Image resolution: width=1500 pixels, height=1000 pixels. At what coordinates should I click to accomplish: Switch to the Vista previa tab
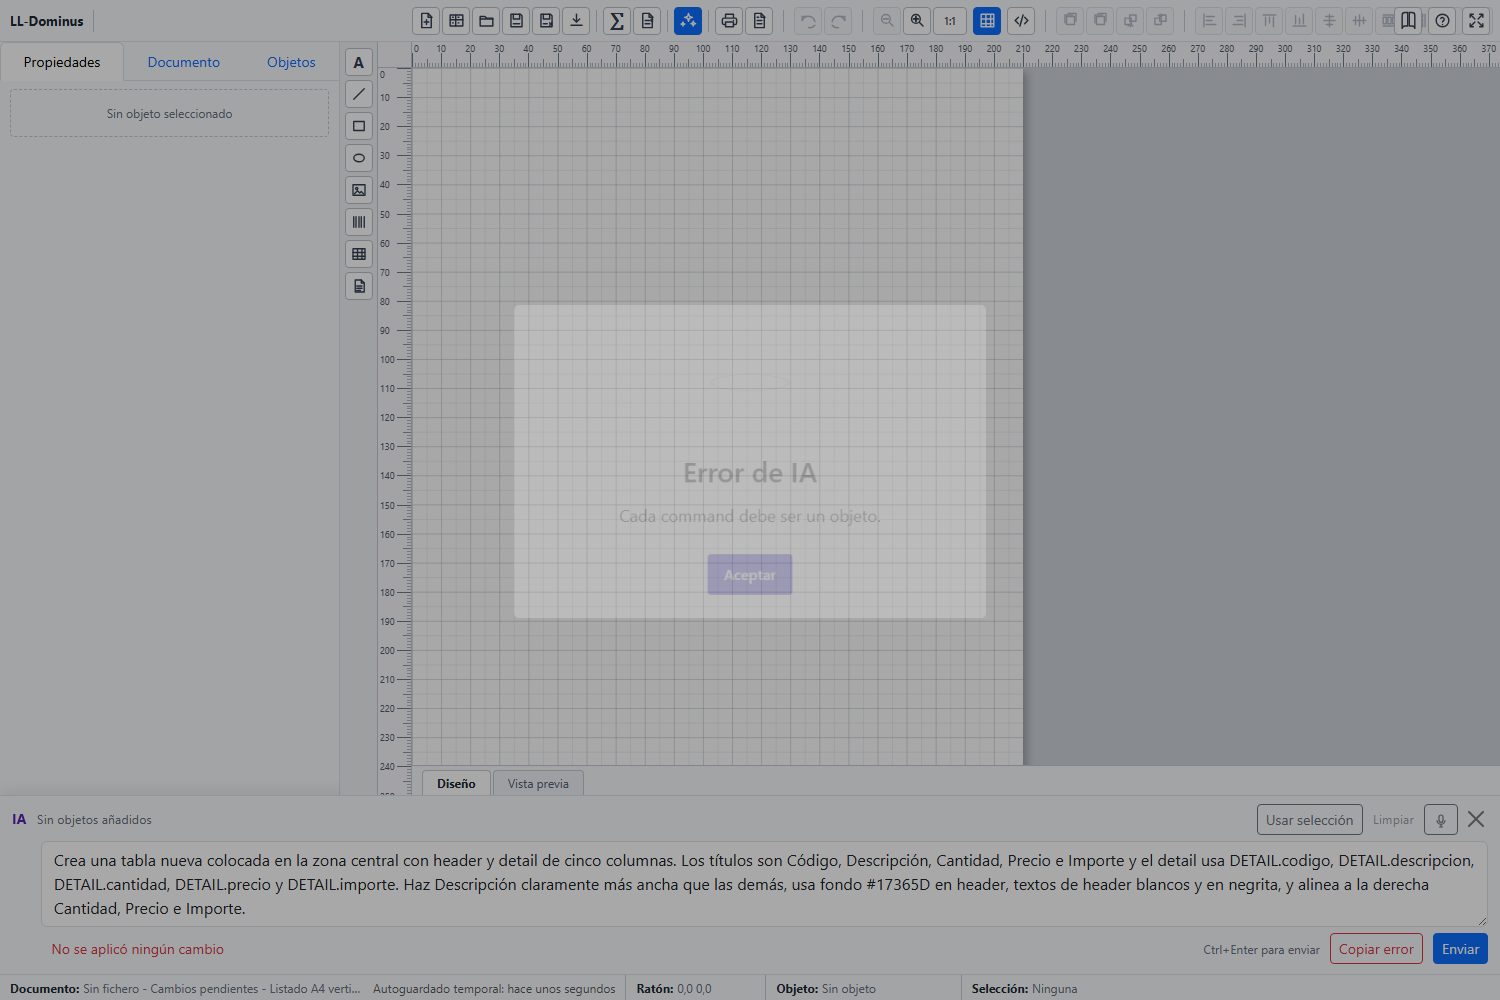[x=538, y=783]
